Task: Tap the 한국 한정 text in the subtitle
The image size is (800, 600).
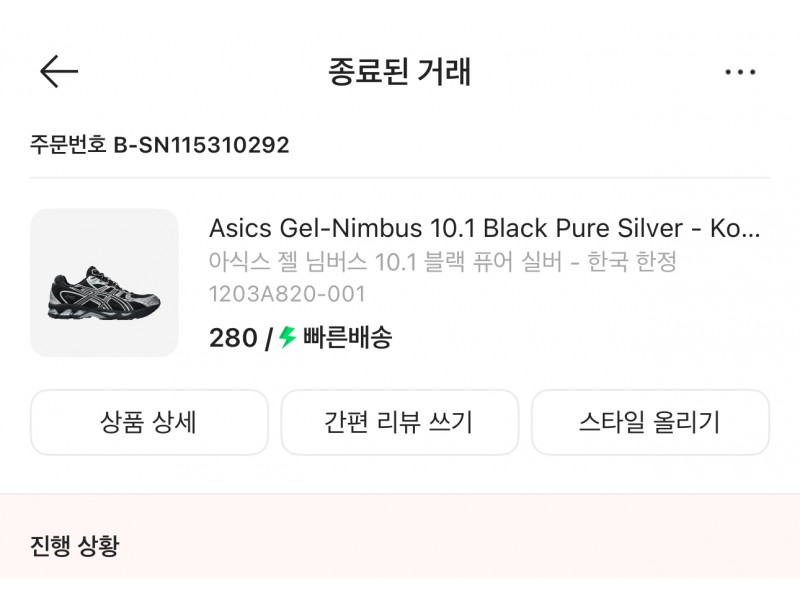Action: [x=632, y=262]
